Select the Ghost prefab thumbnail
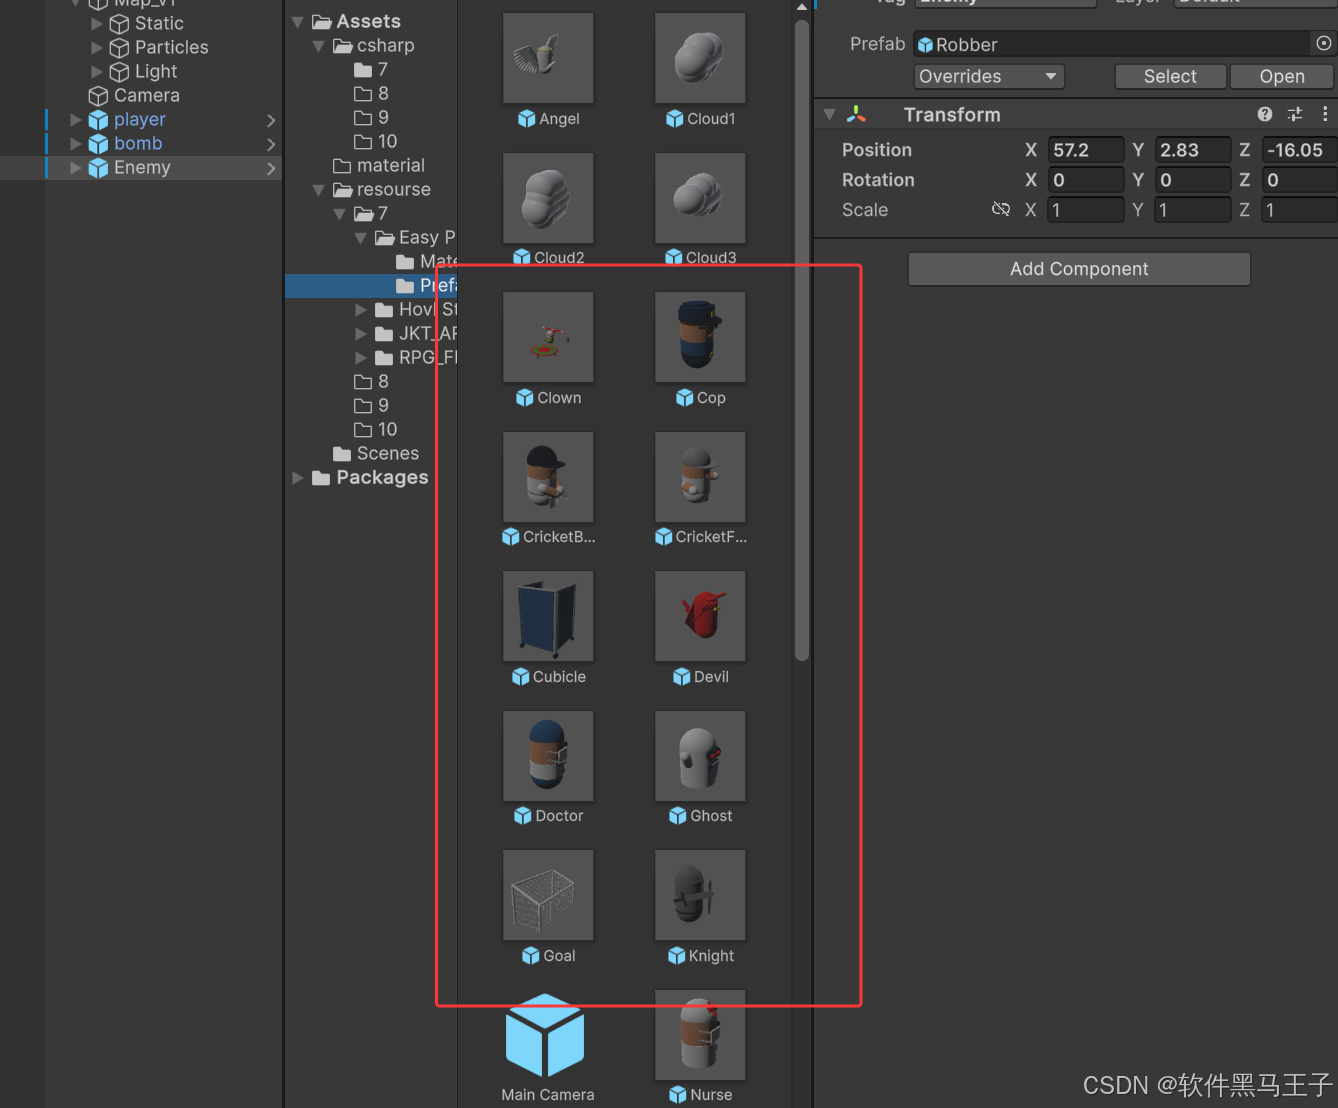The image size is (1338, 1108). click(700, 755)
